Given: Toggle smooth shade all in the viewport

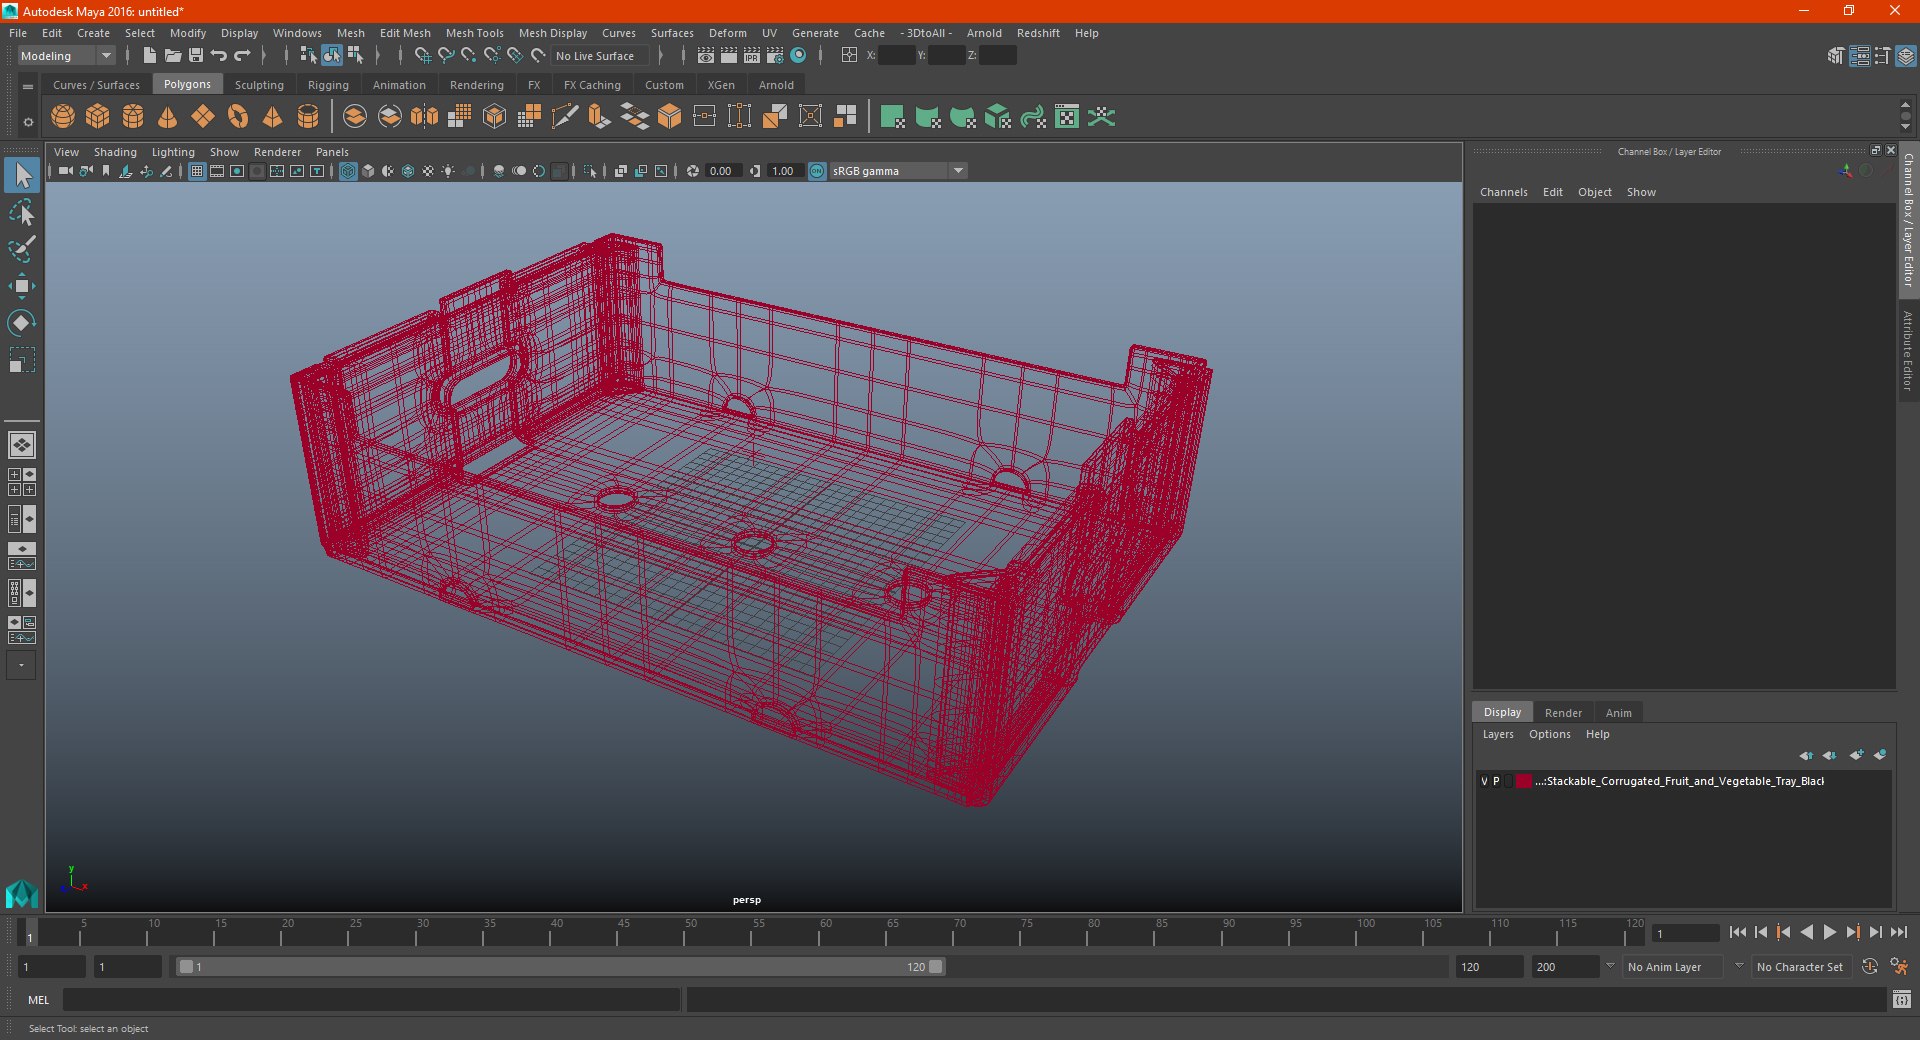Looking at the screenshot, I should [368, 171].
